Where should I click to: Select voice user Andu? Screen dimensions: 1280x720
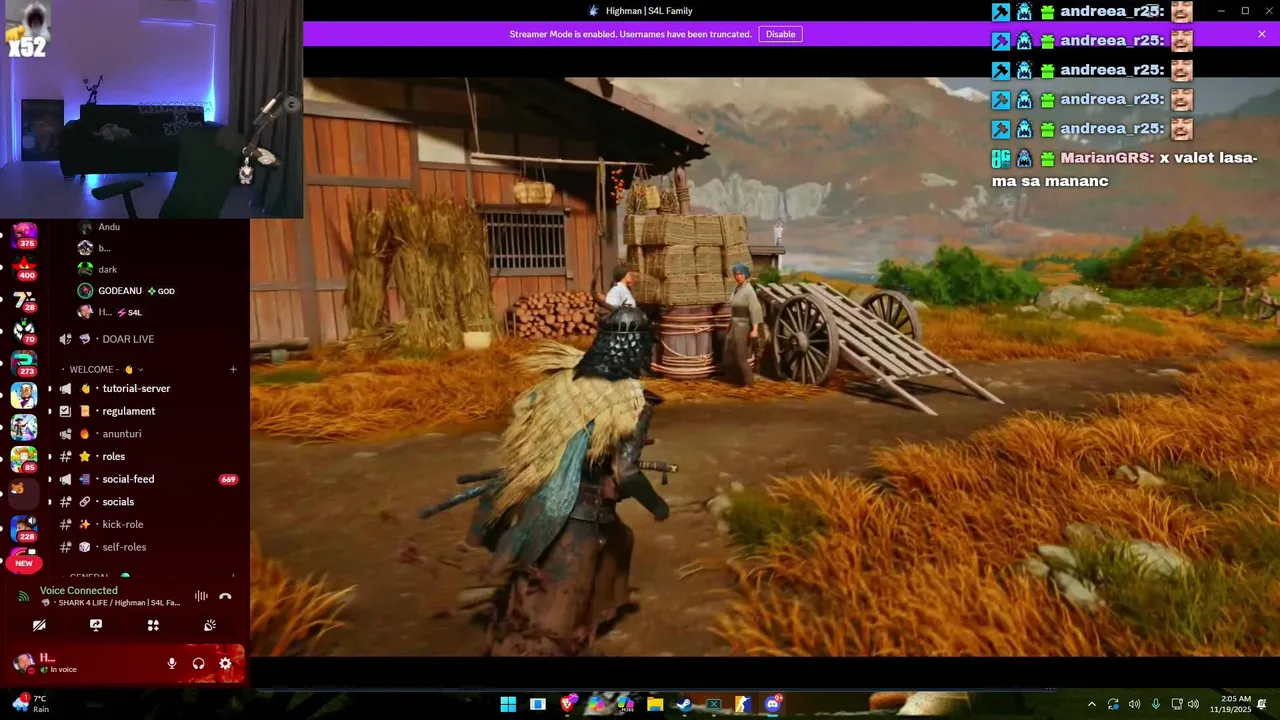coord(108,227)
